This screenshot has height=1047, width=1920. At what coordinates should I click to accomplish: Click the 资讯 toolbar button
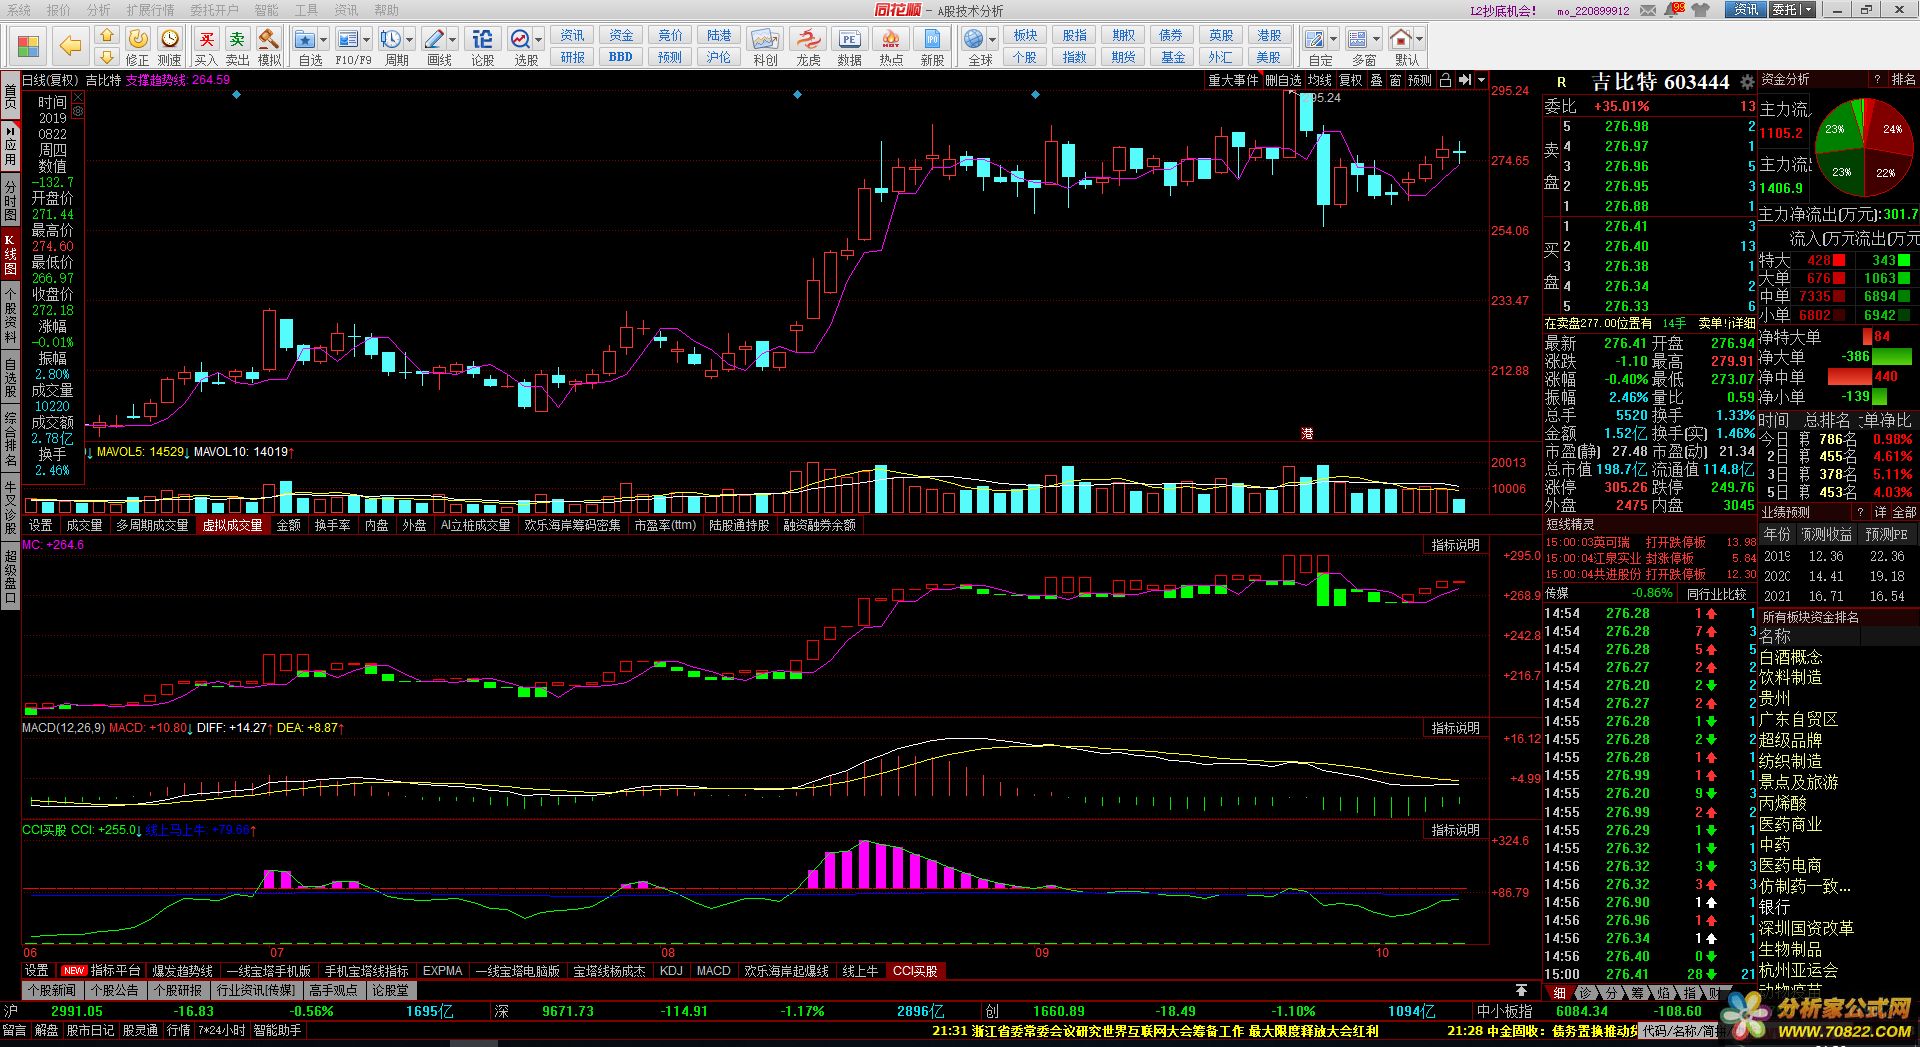tap(572, 35)
